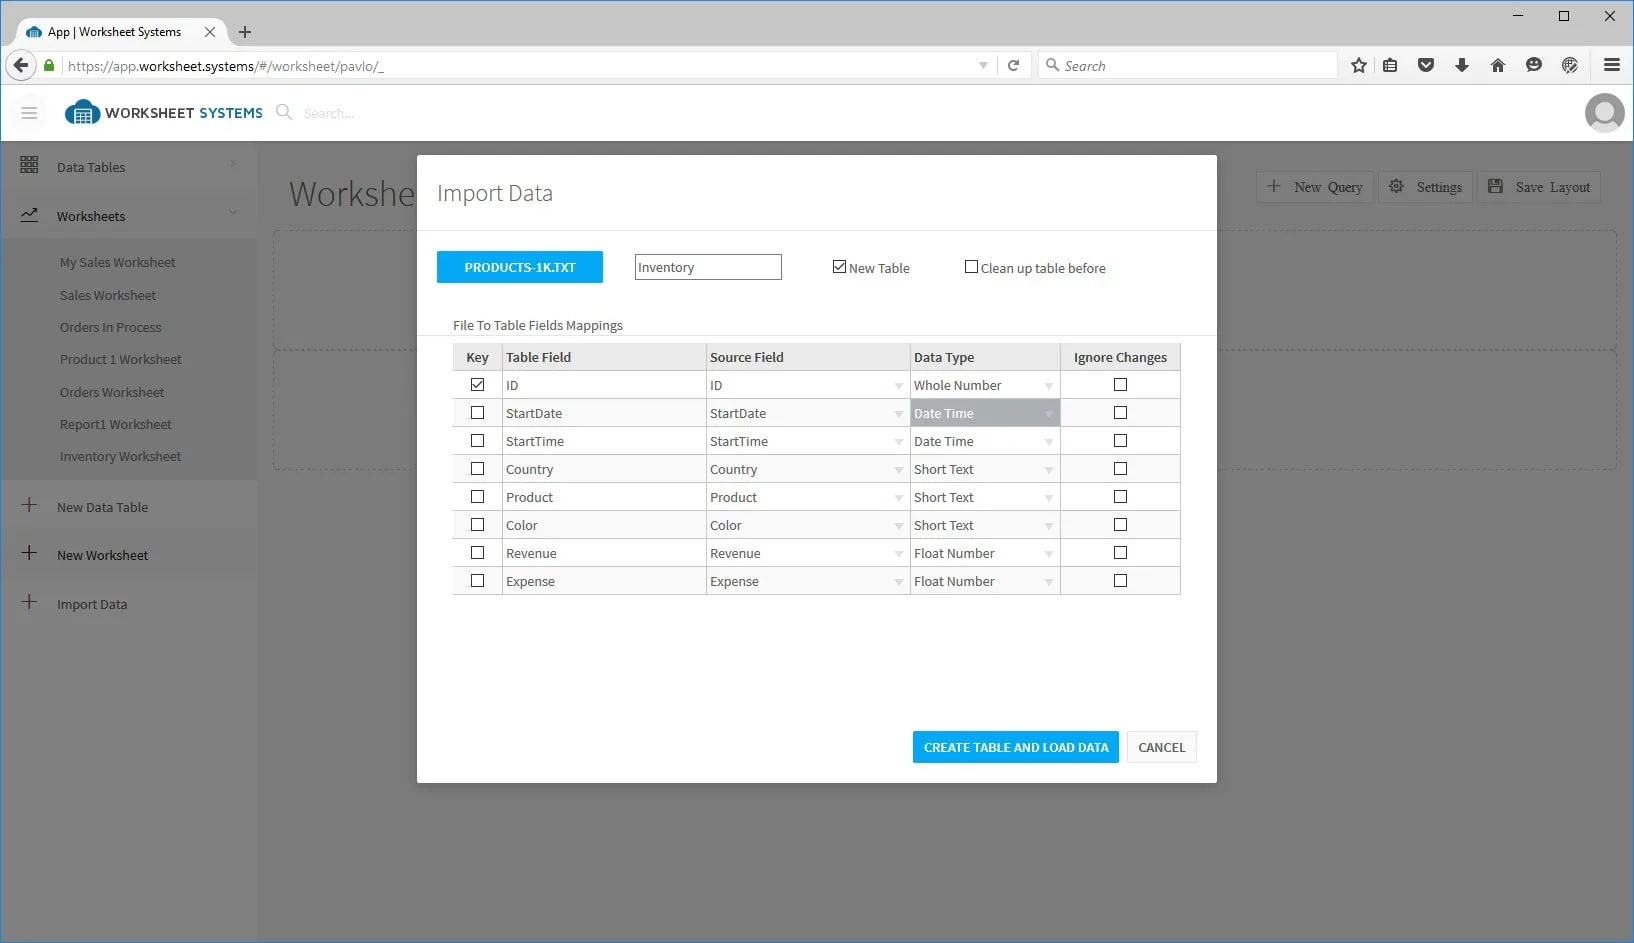Click the plus icon beside New Data Table

[29, 505]
